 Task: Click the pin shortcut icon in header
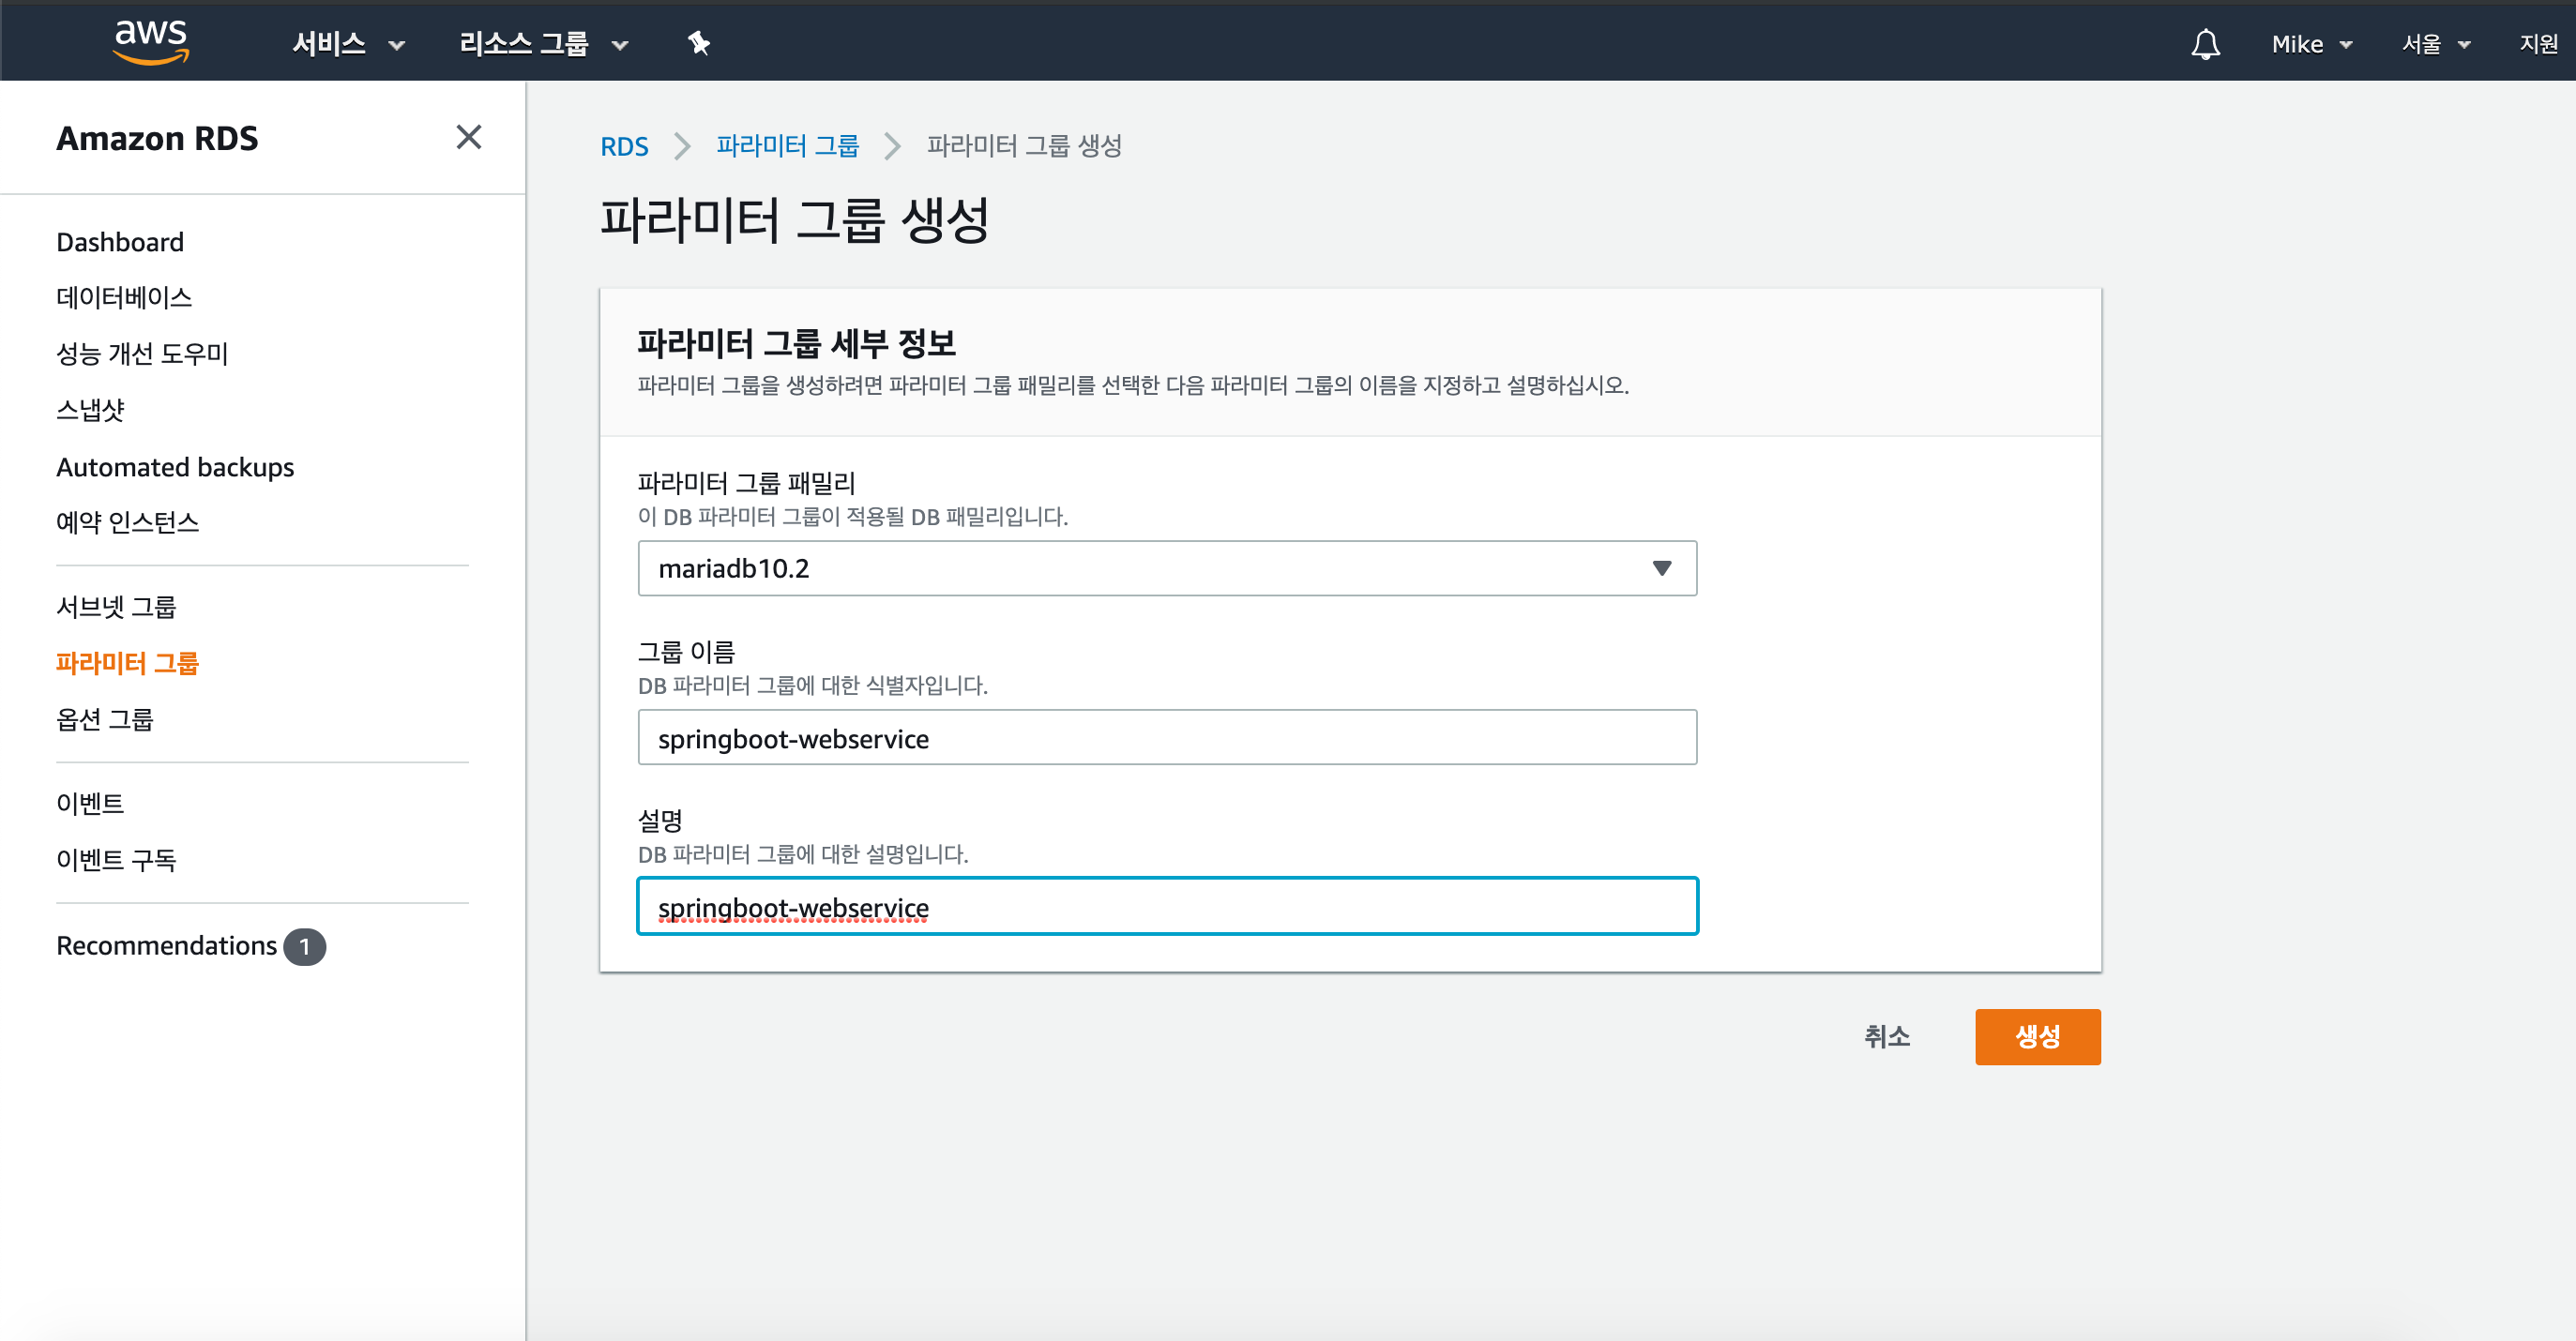(698, 43)
